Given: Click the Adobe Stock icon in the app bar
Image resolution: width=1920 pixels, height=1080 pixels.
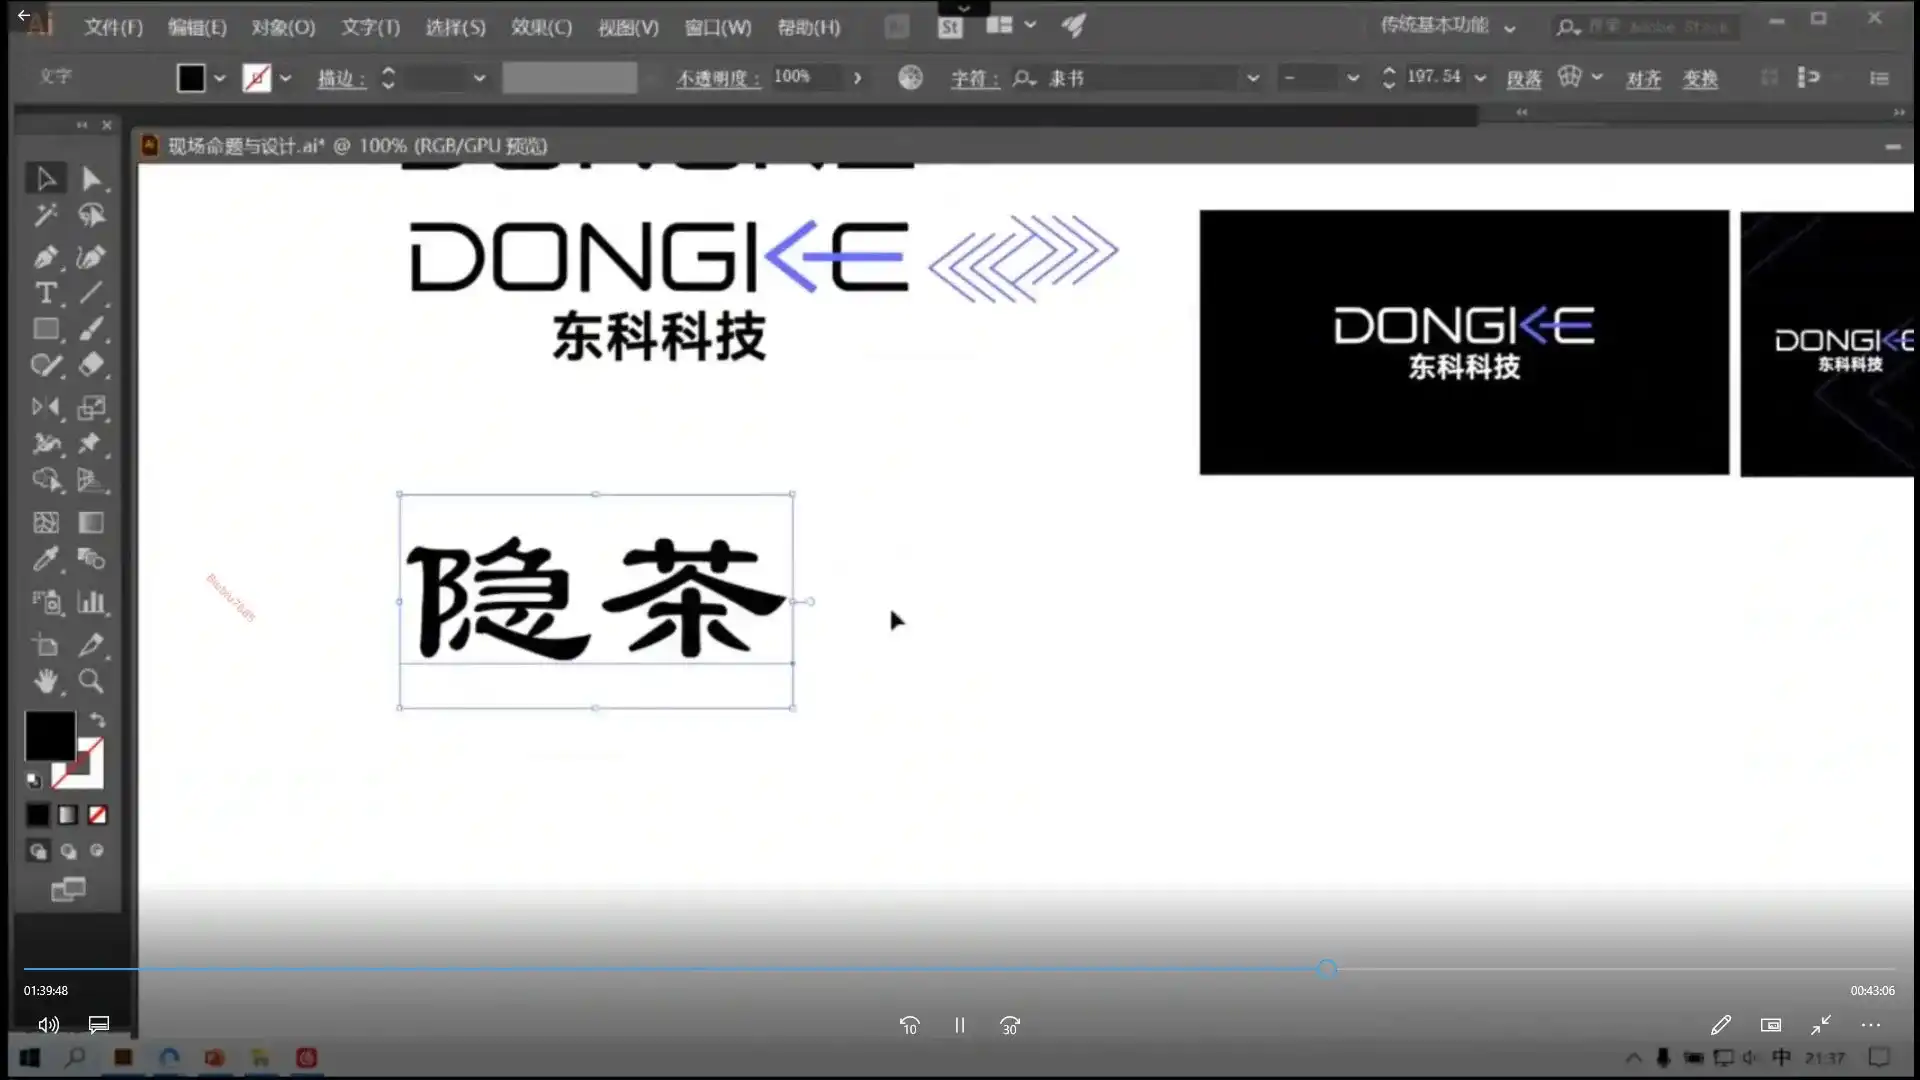Looking at the screenshot, I should 951,26.
